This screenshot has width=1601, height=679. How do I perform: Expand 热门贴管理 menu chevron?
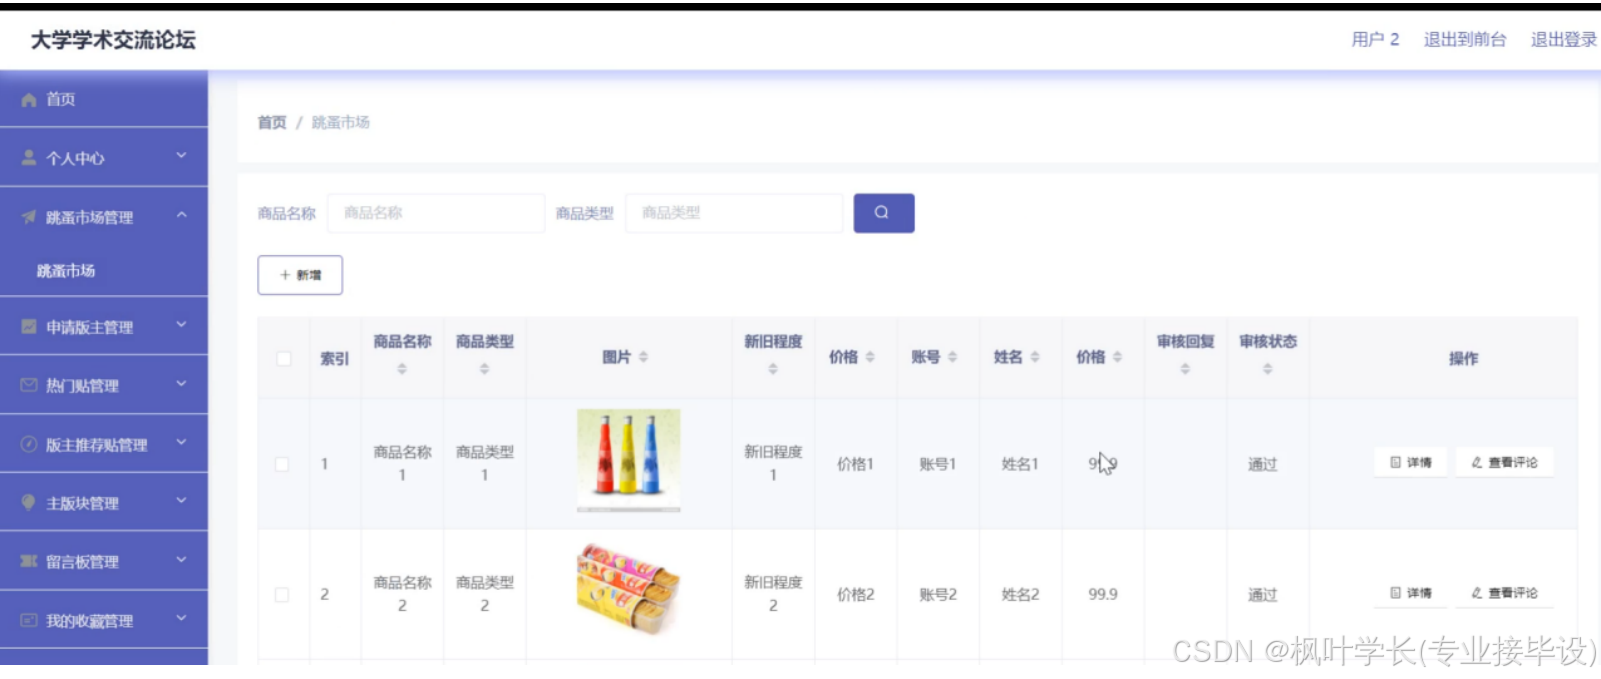pos(181,383)
